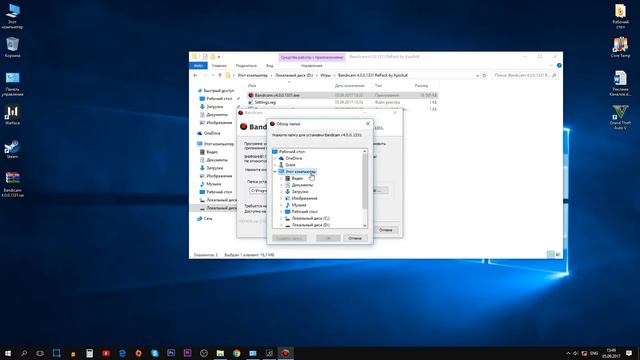Viewport: 640px width, 360px height.
Task: Expand Видео node in browse dialog
Action: (x=281, y=178)
